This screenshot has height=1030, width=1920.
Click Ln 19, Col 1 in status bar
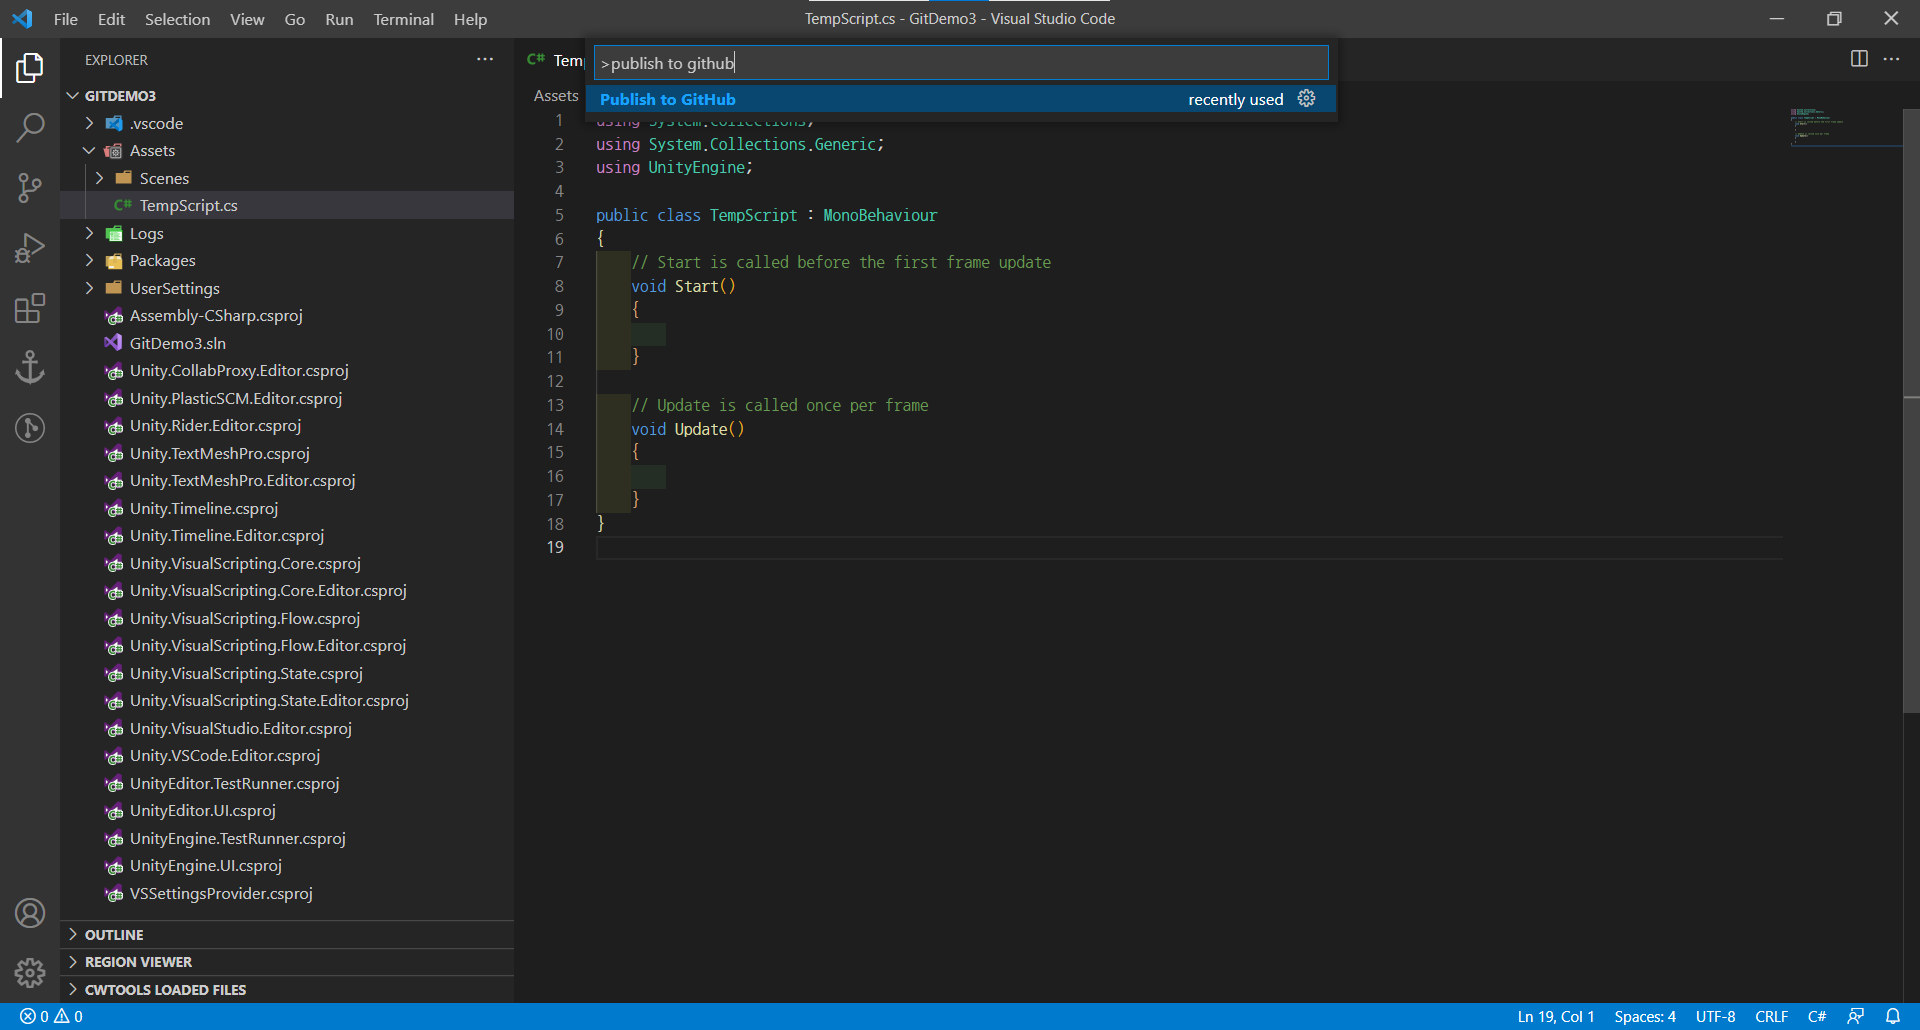point(1556,1016)
